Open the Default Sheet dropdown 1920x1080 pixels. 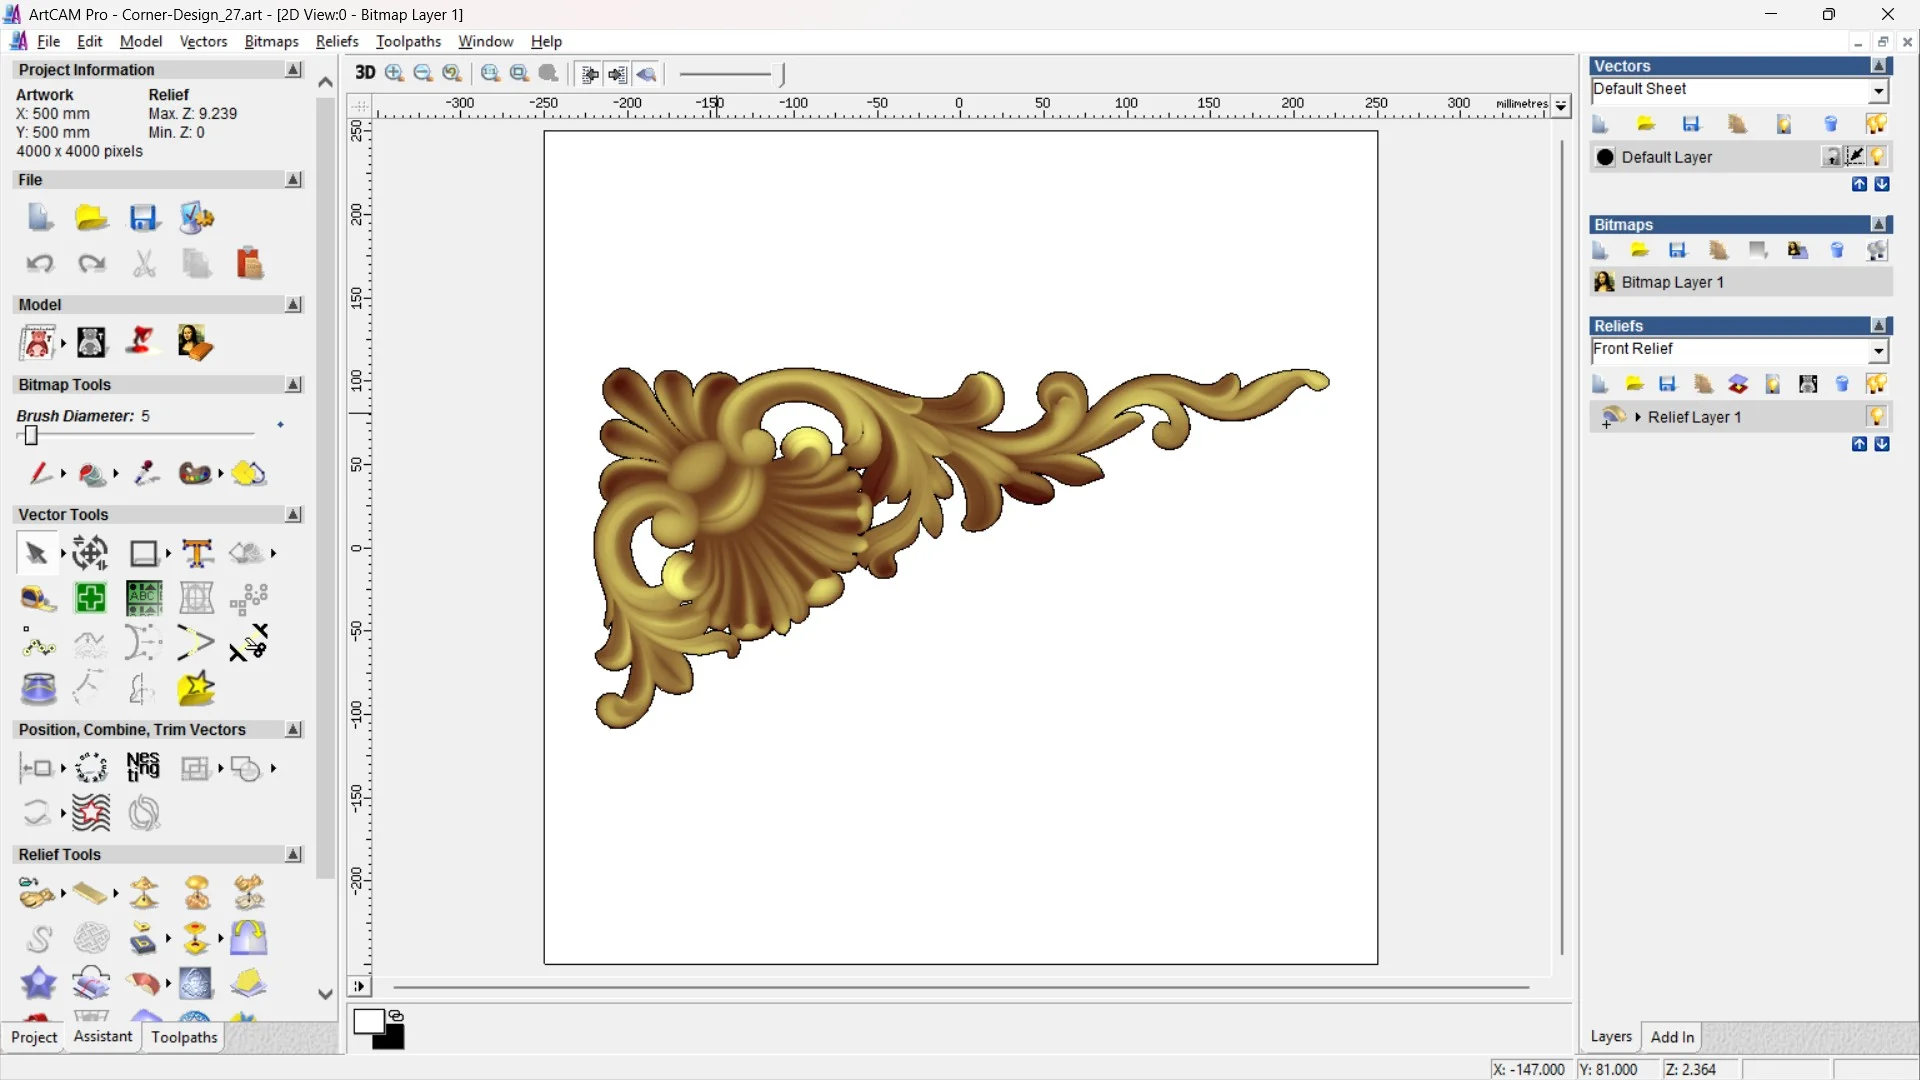[1879, 90]
